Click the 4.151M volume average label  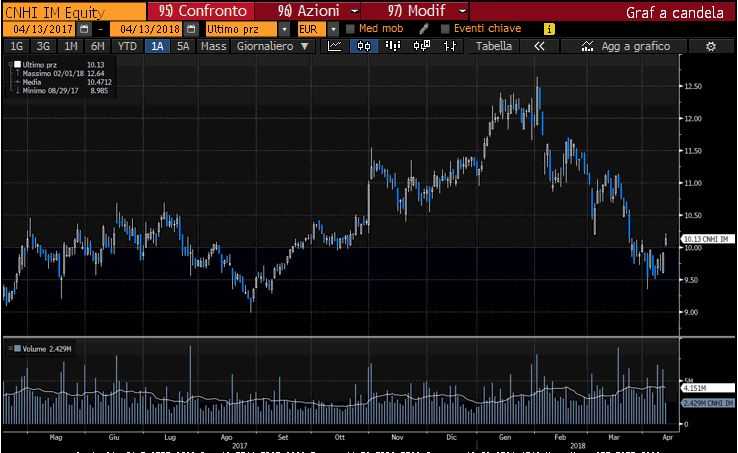coord(708,388)
